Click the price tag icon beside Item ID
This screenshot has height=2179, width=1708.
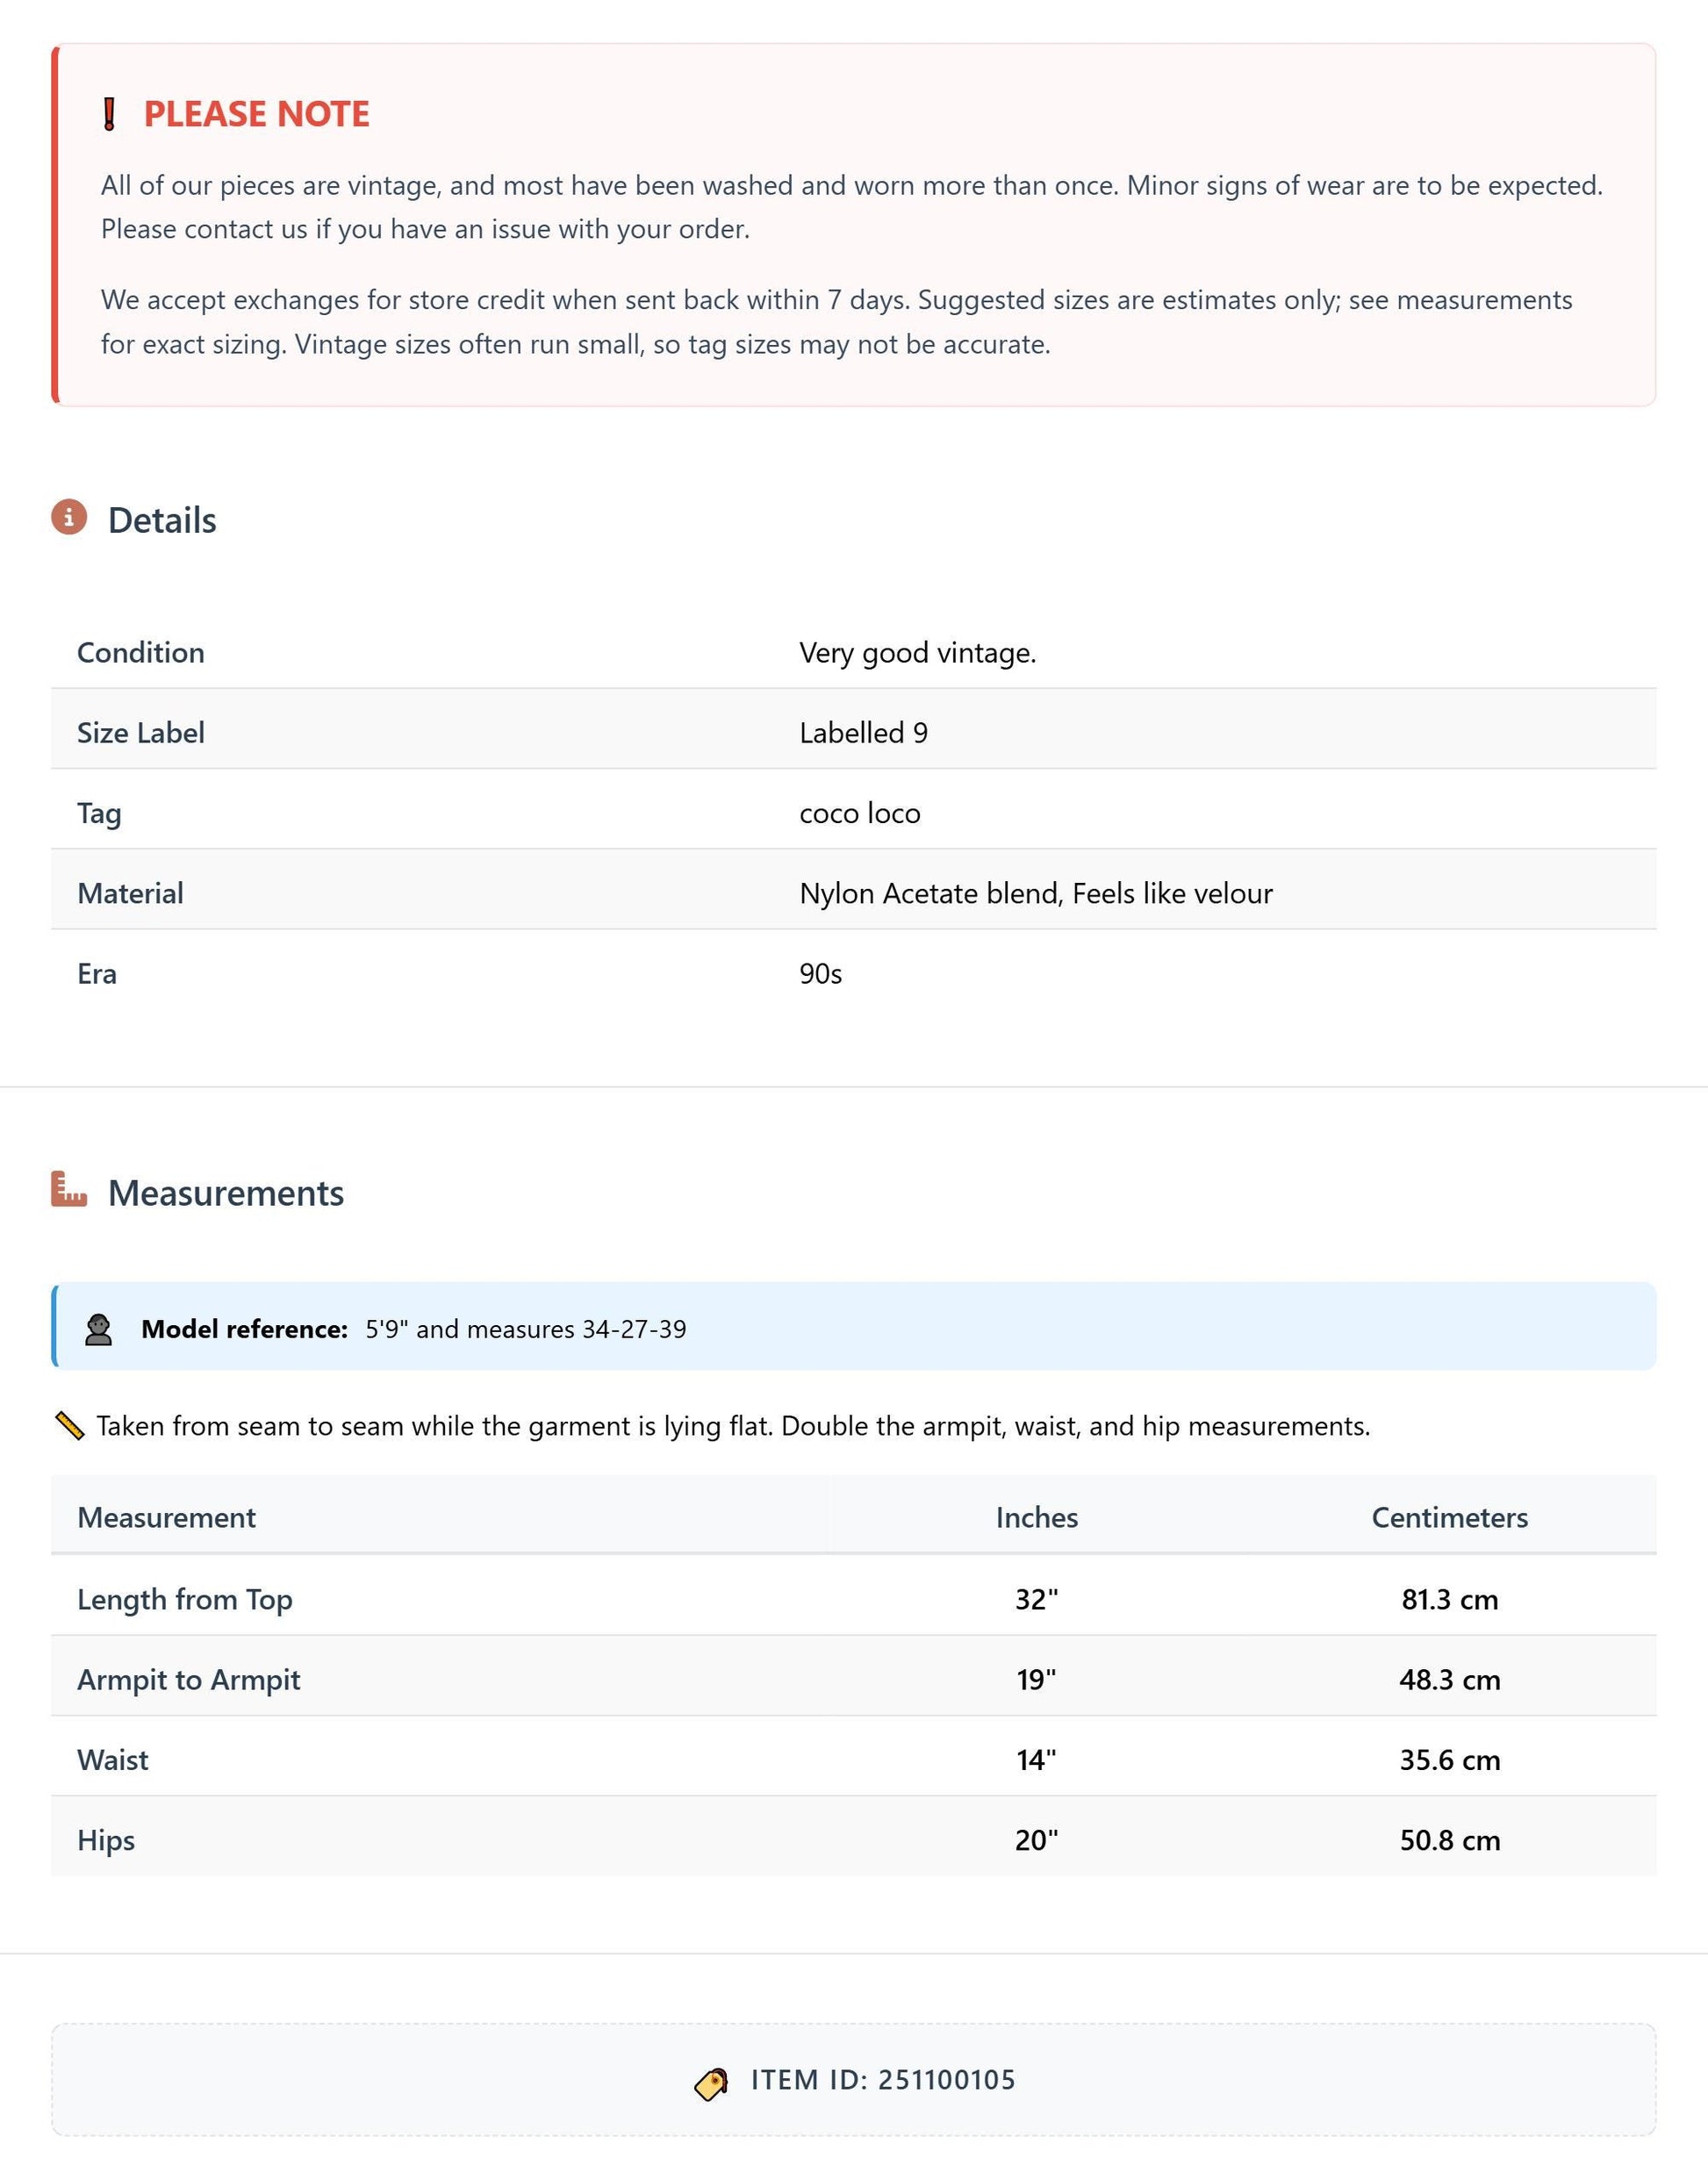tap(711, 2084)
